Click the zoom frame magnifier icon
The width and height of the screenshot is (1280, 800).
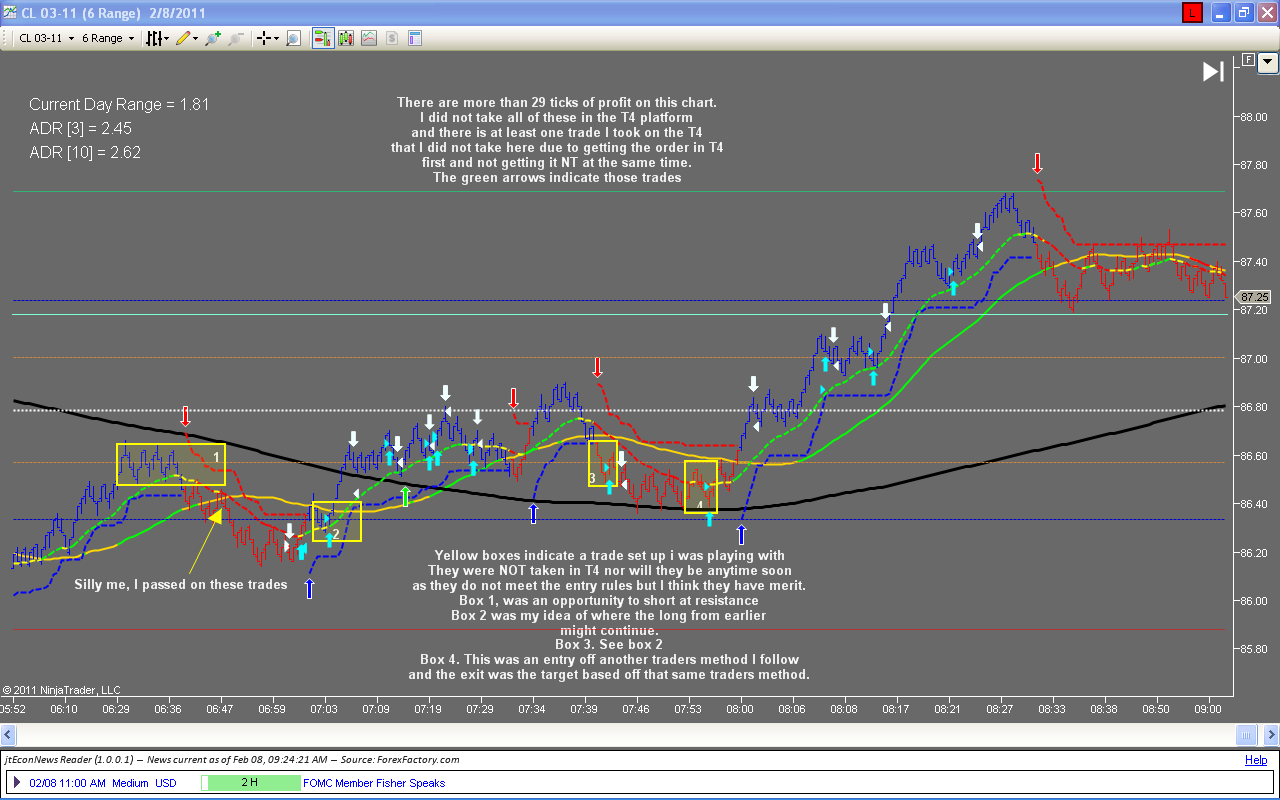pyautogui.click(x=294, y=38)
